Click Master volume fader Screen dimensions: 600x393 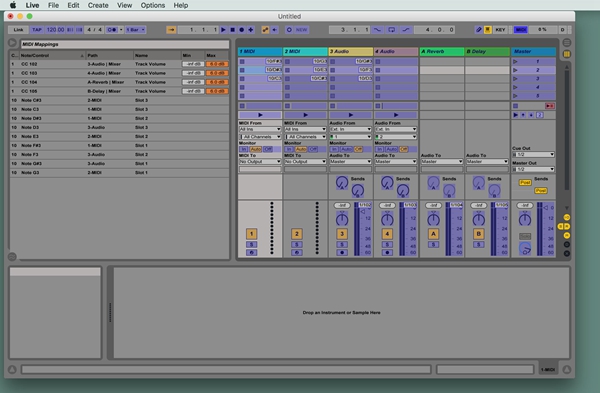[x=546, y=208]
